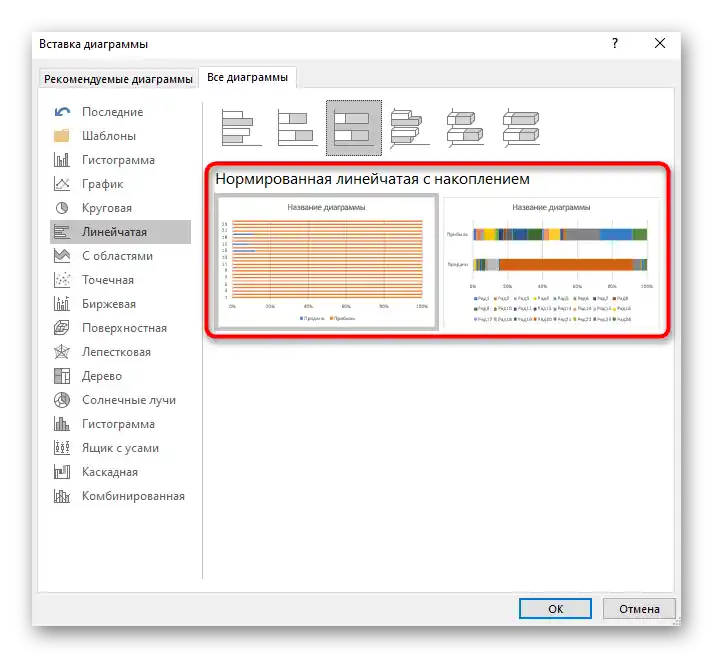Click the Комбинированная combo chart icon

click(62, 496)
